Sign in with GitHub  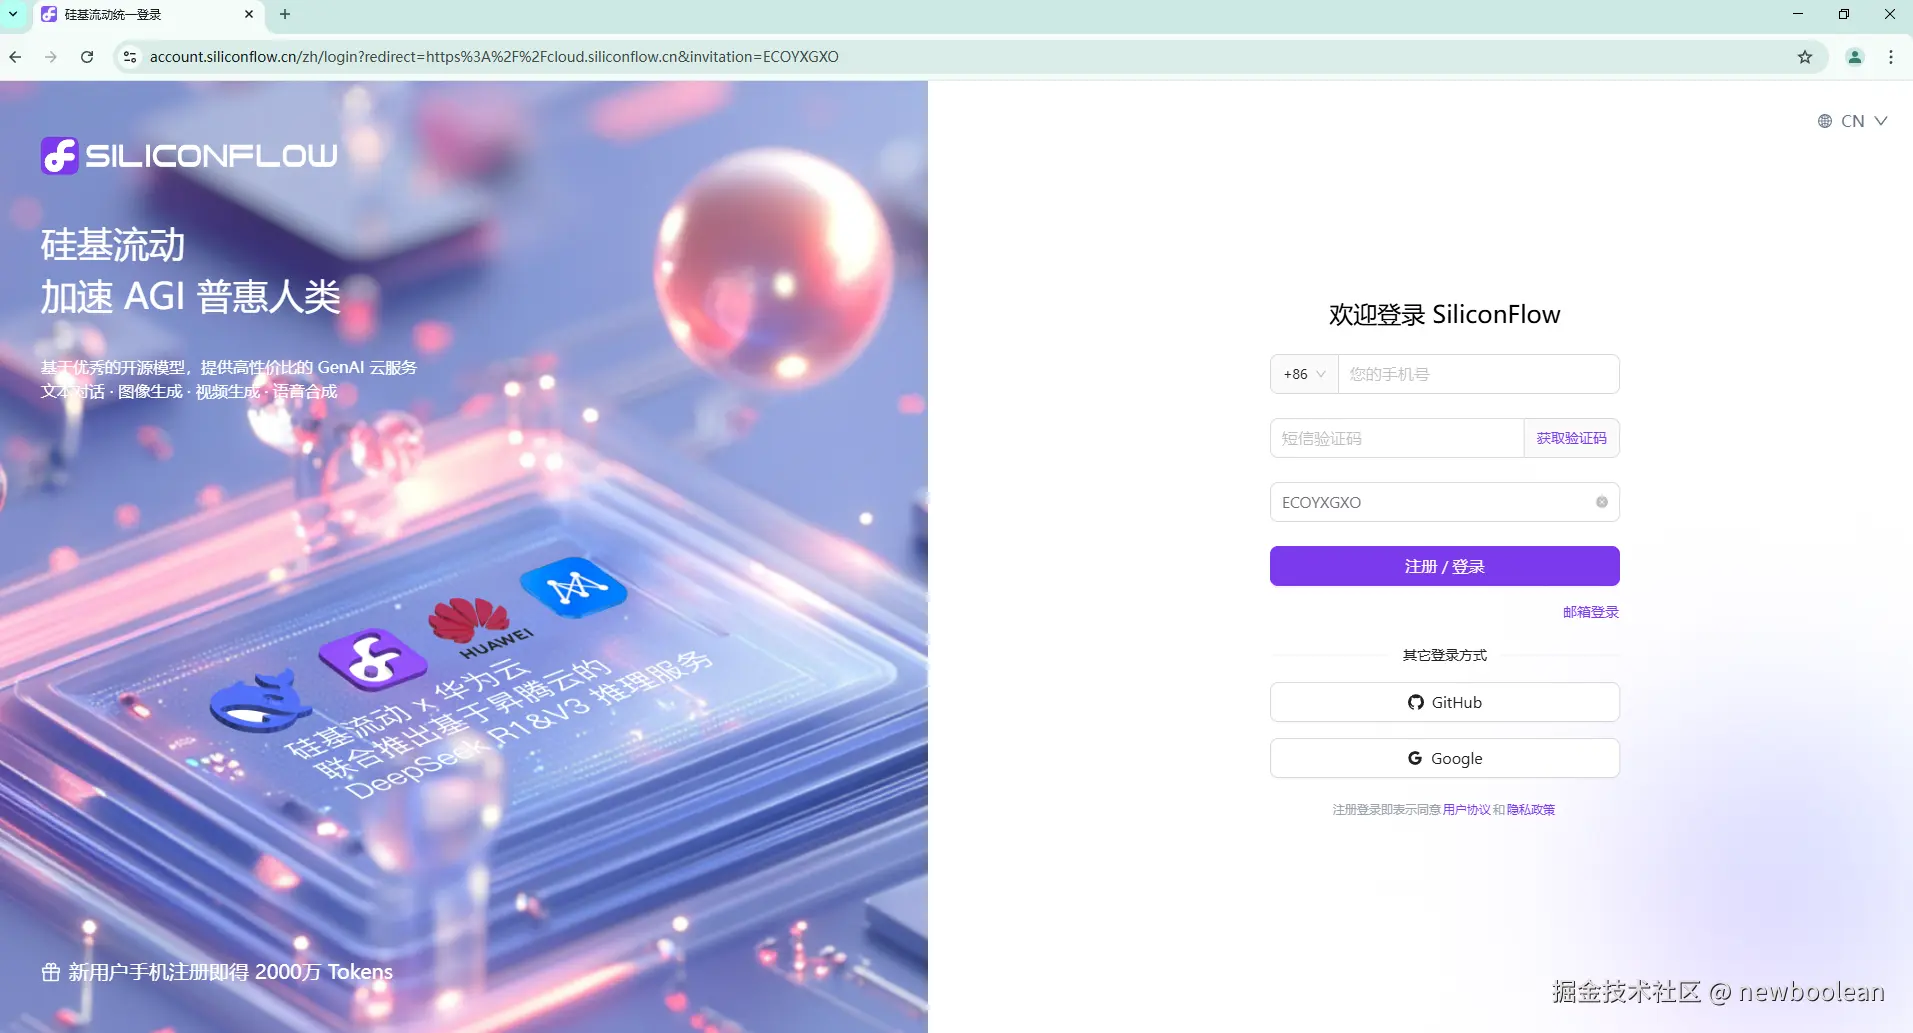point(1444,702)
